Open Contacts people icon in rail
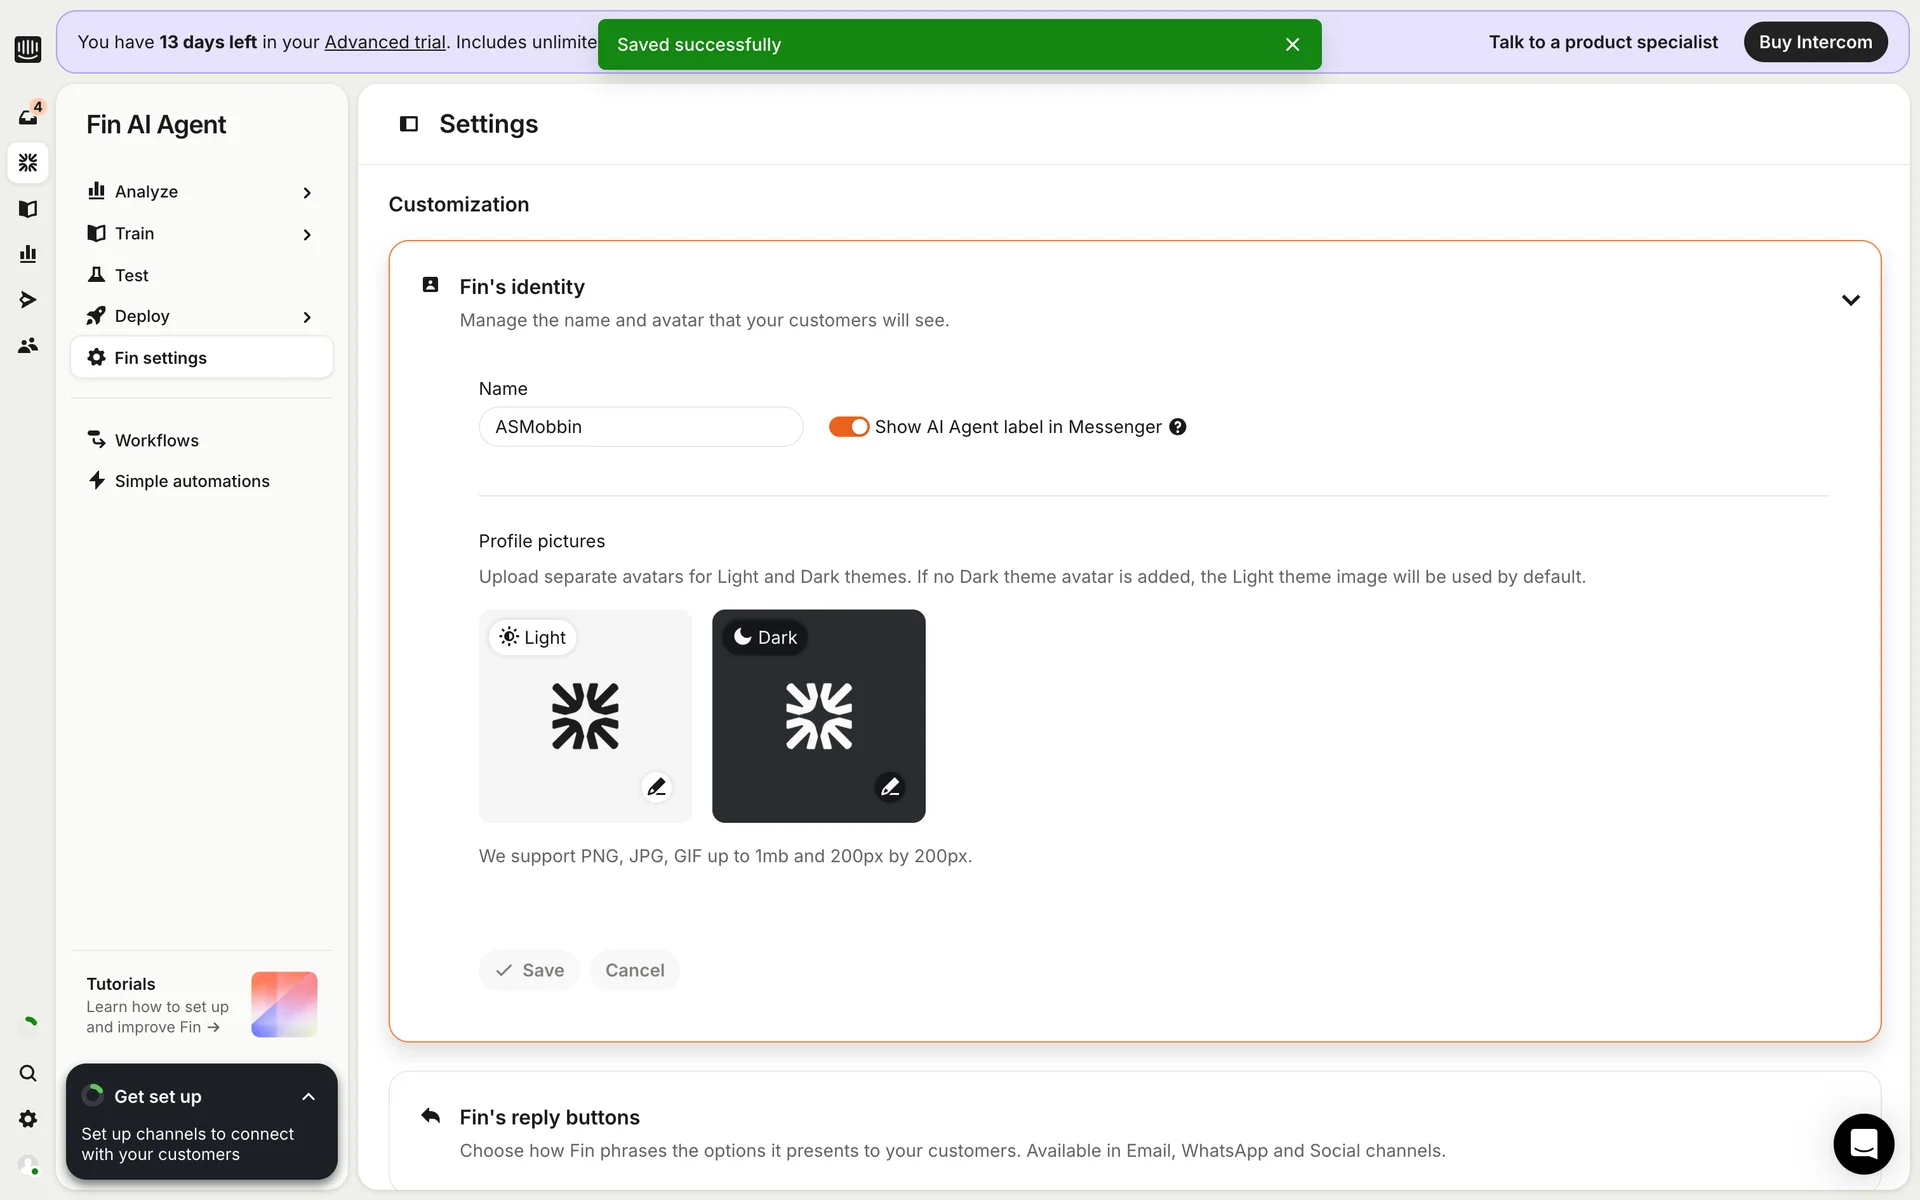This screenshot has height=1200, width=1920. point(28,345)
